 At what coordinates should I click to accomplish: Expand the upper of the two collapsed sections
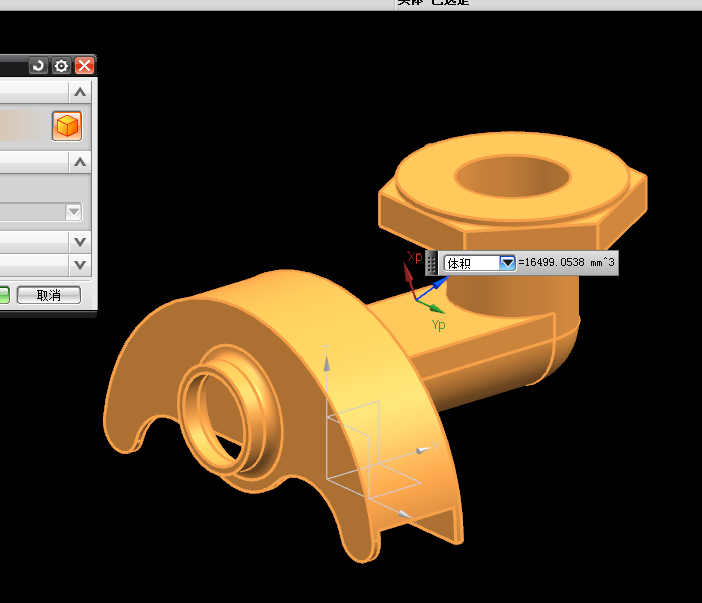(79, 241)
